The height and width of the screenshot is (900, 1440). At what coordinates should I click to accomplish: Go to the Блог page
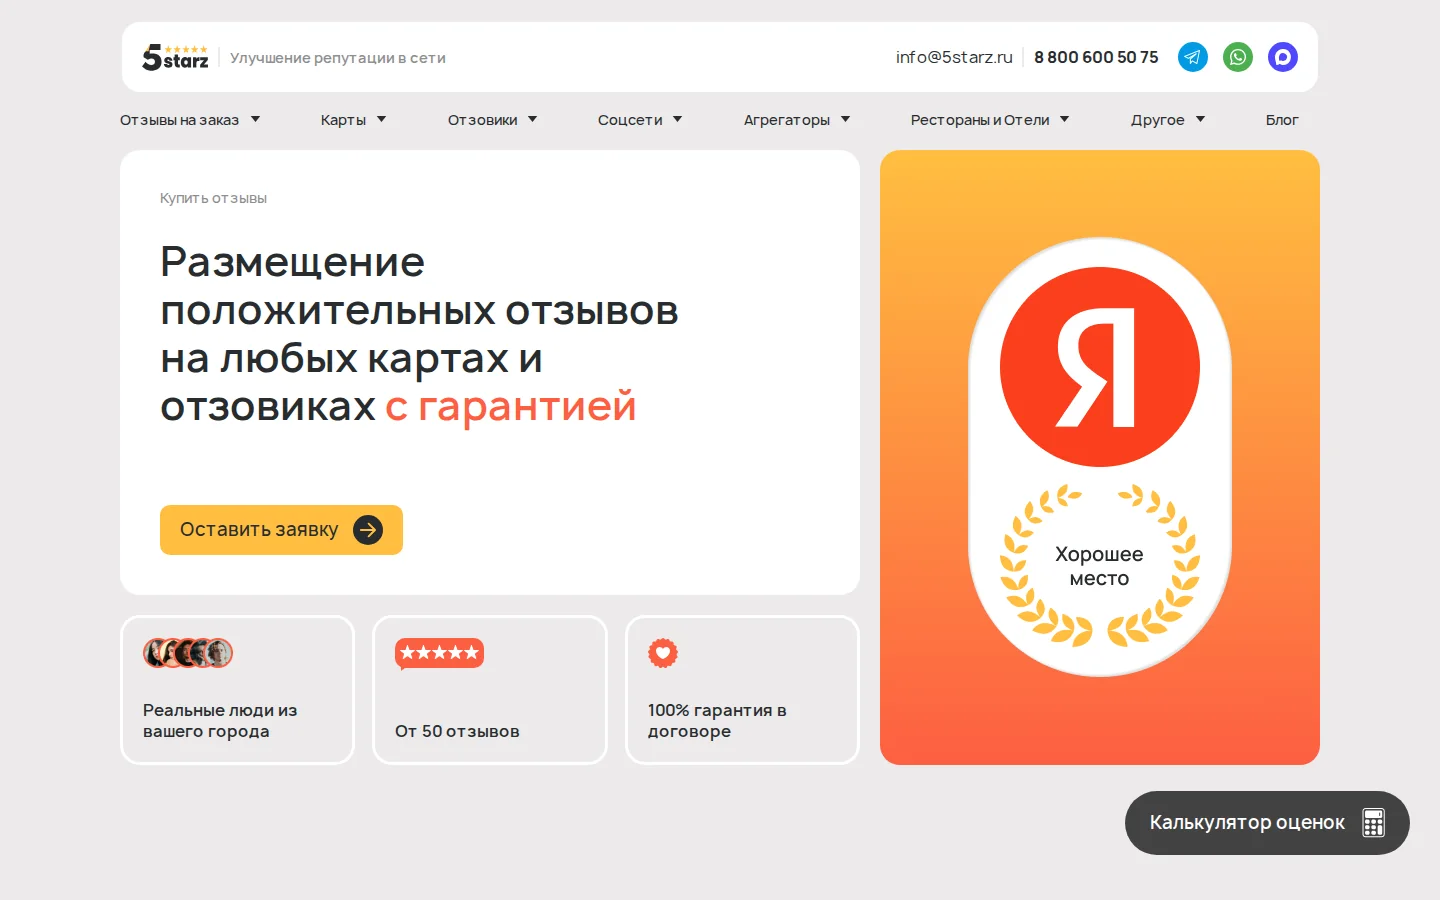point(1282,120)
